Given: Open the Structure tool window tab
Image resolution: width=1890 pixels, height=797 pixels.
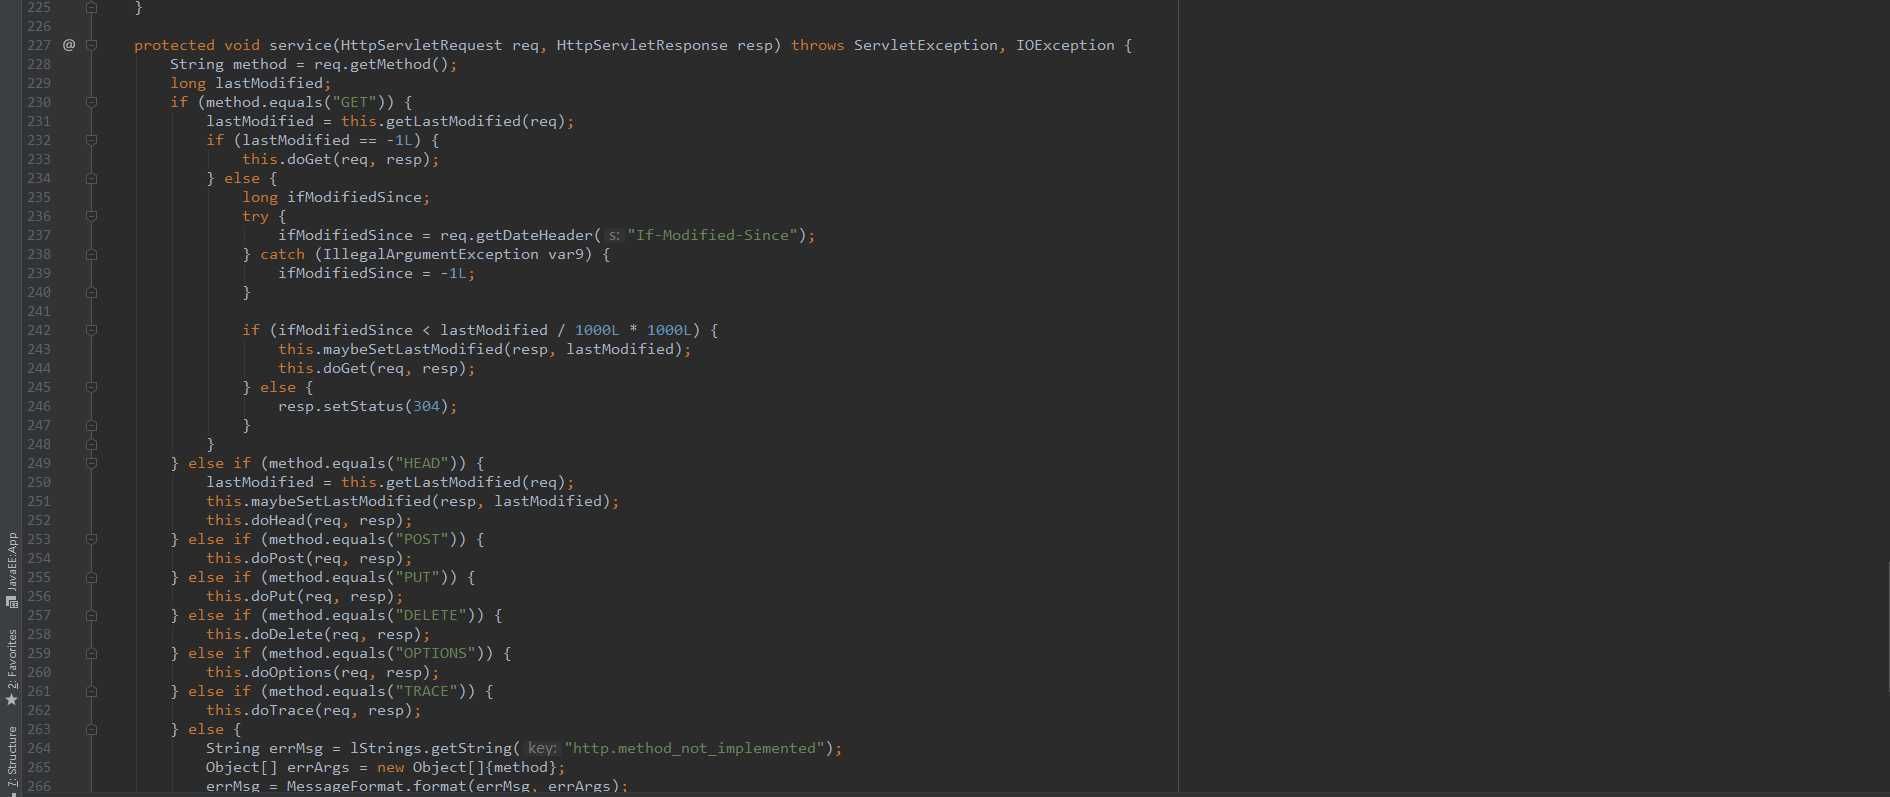Looking at the screenshot, I should (x=12, y=760).
